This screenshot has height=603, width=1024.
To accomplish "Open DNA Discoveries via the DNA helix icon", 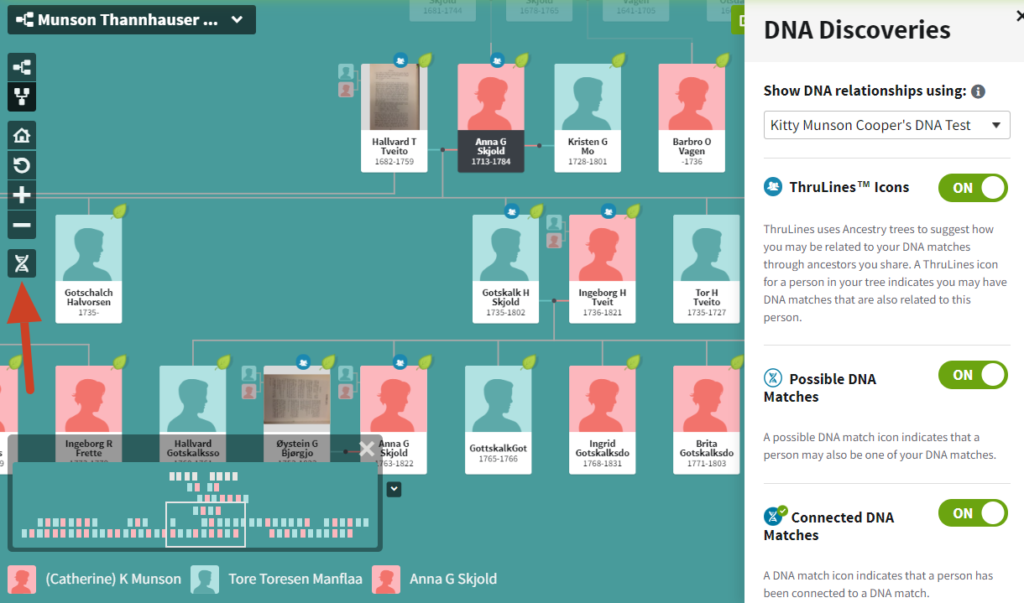I will [22, 263].
